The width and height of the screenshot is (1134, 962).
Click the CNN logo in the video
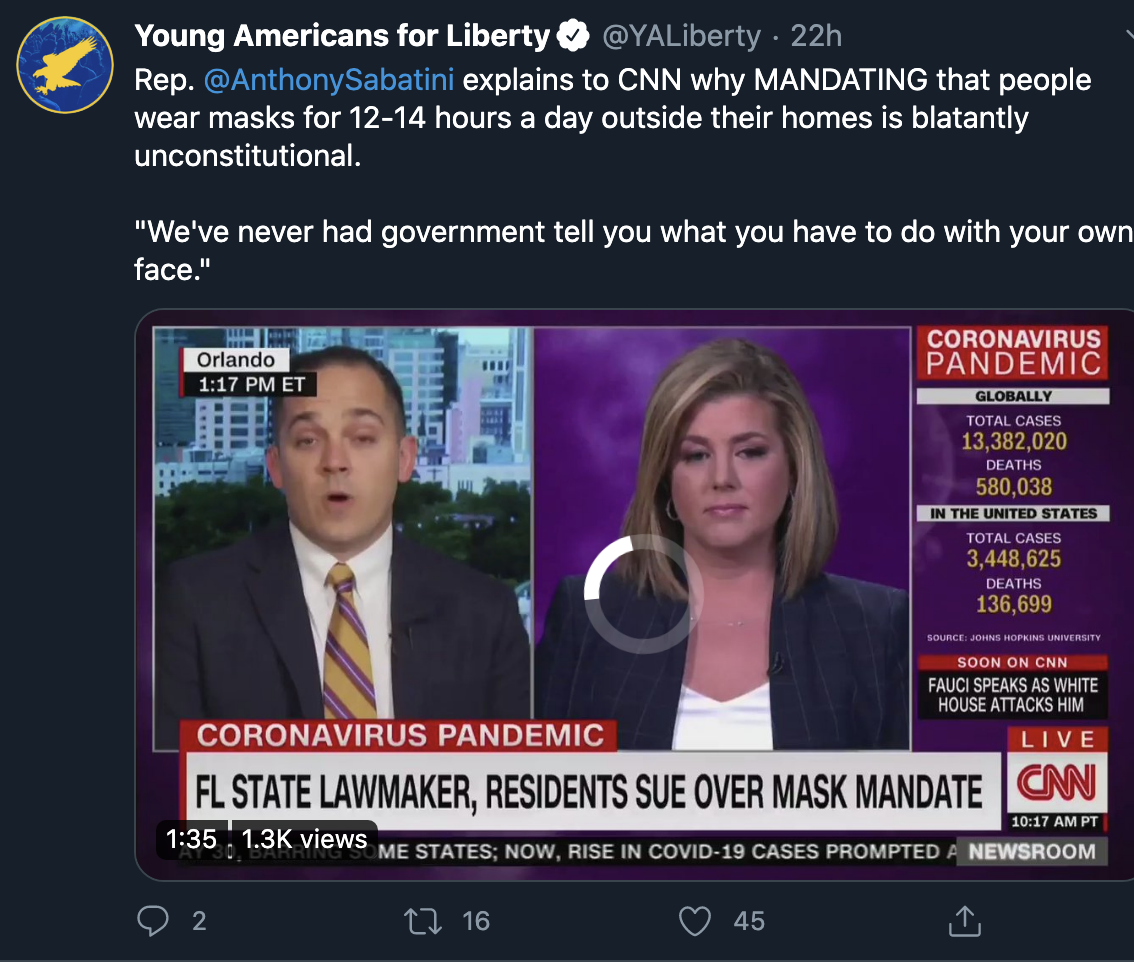tap(1057, 783)
